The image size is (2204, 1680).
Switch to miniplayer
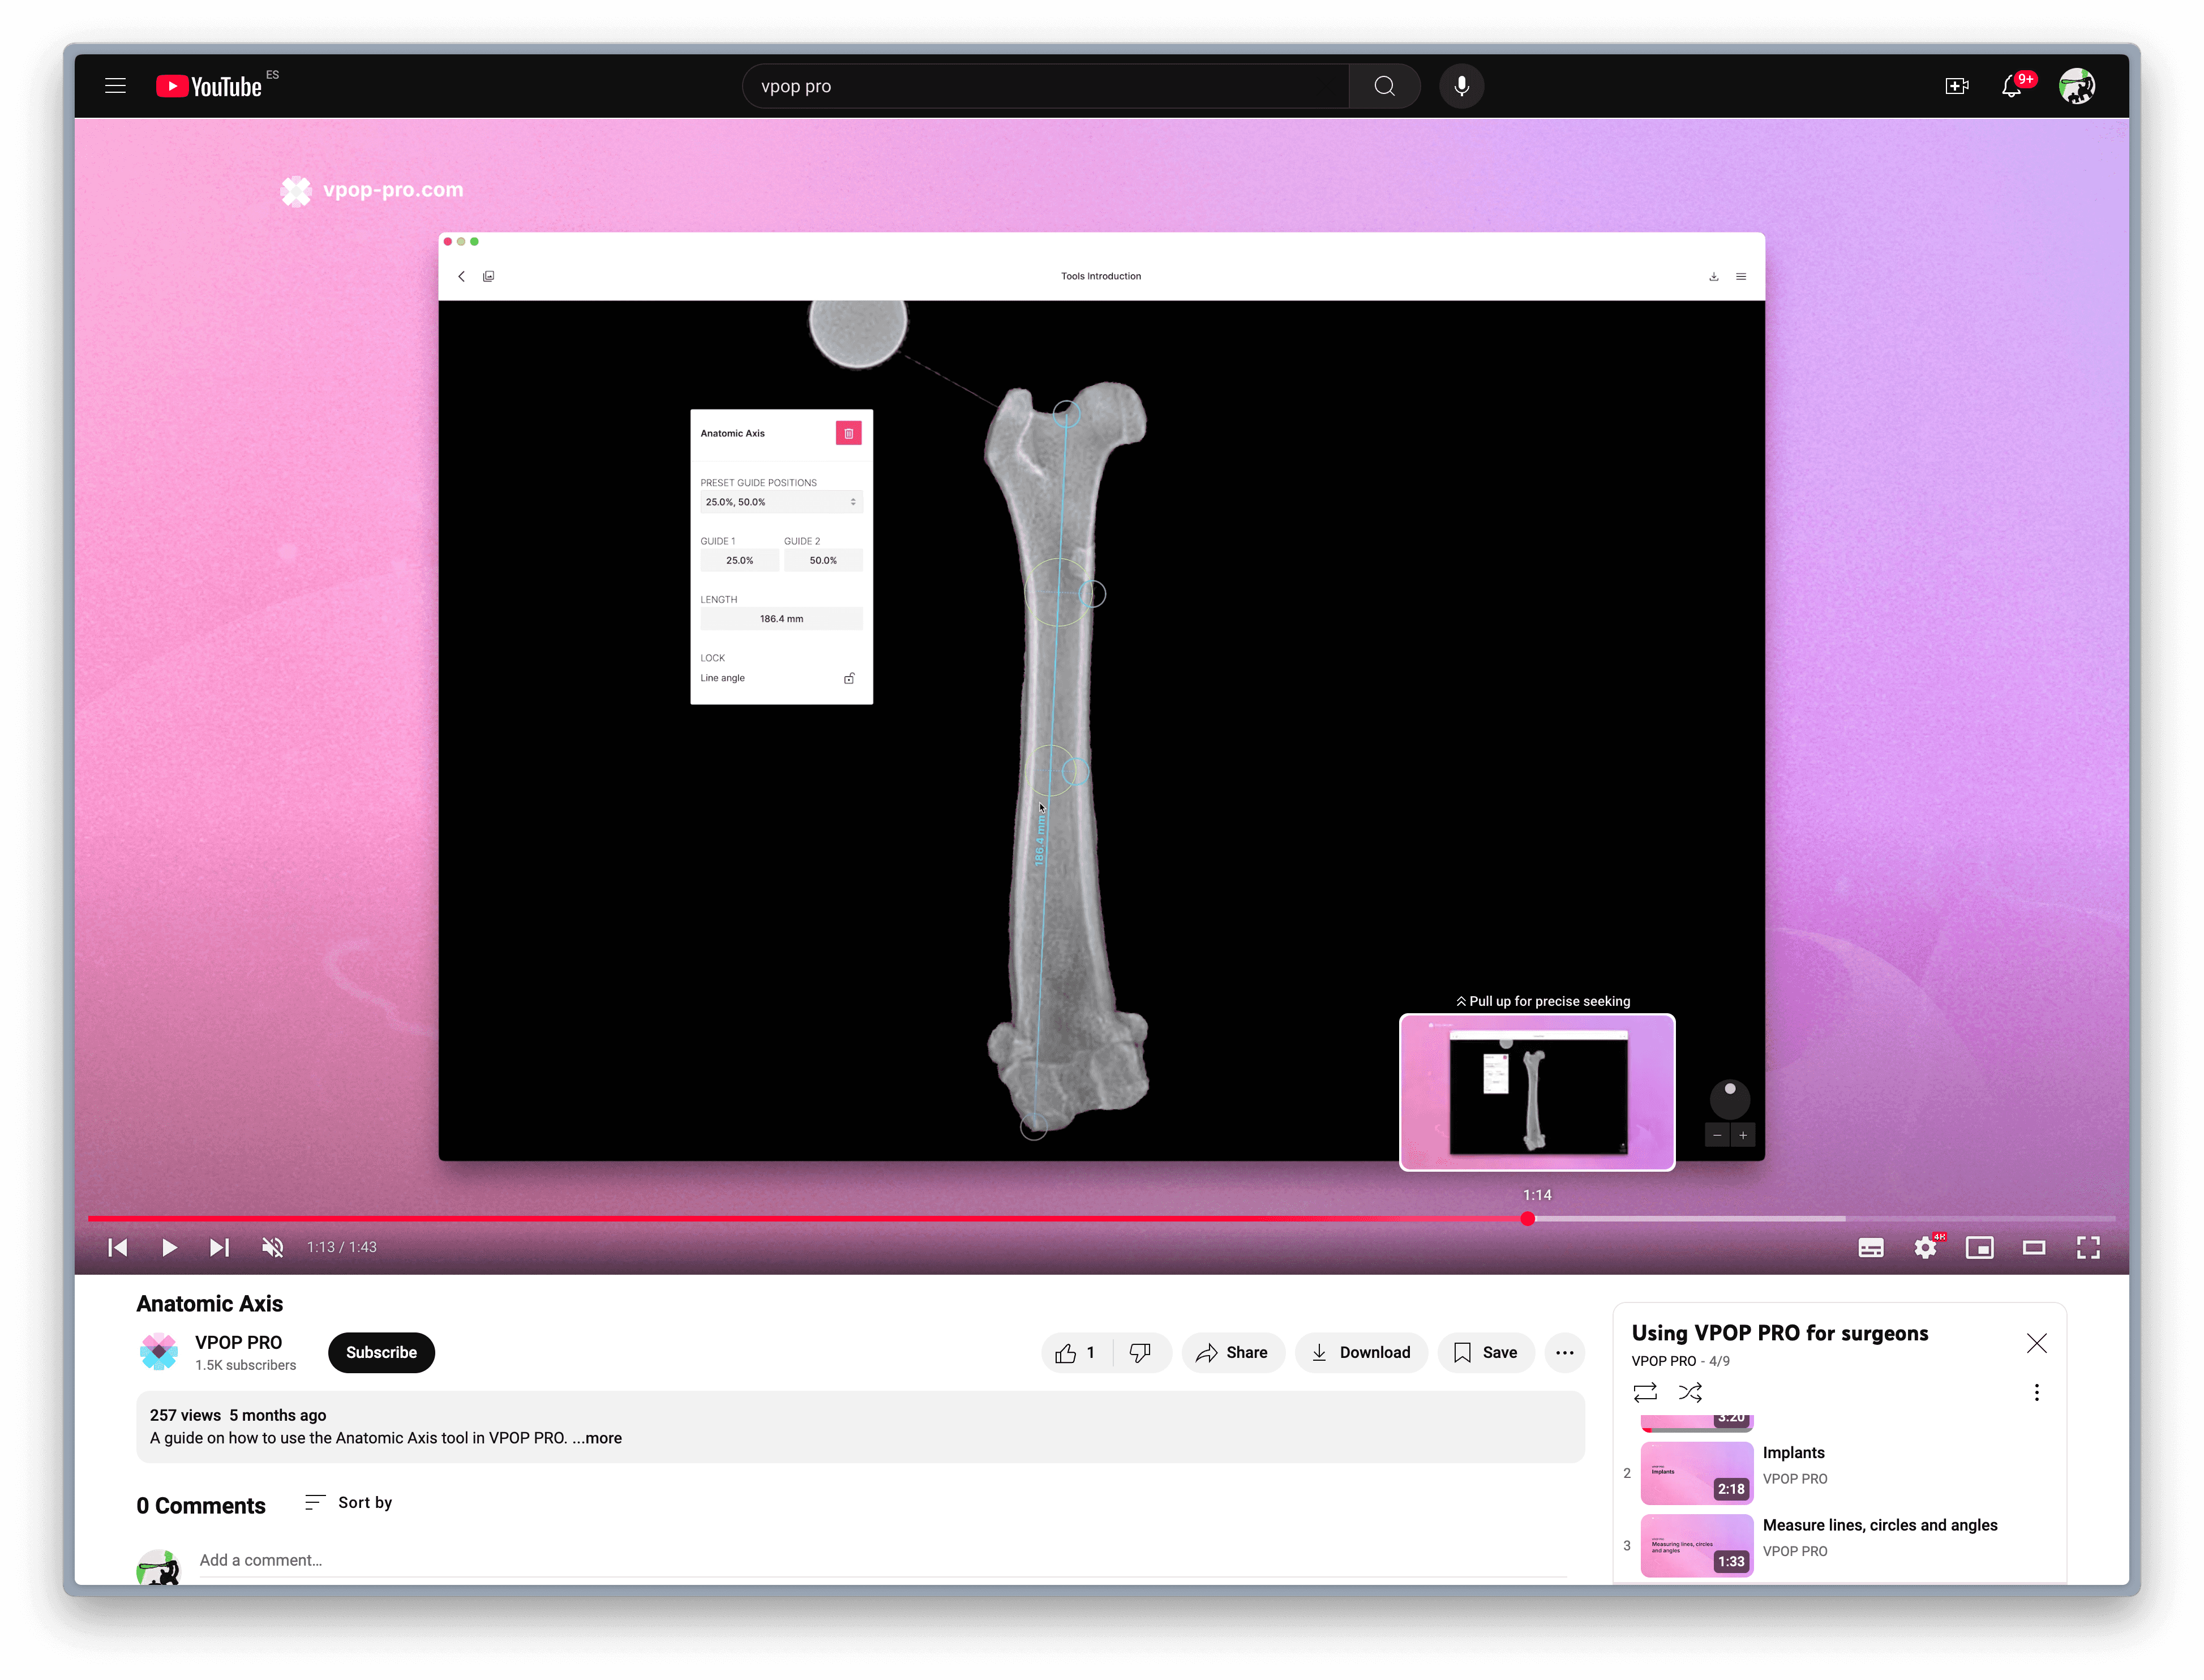[1979, 1247]
